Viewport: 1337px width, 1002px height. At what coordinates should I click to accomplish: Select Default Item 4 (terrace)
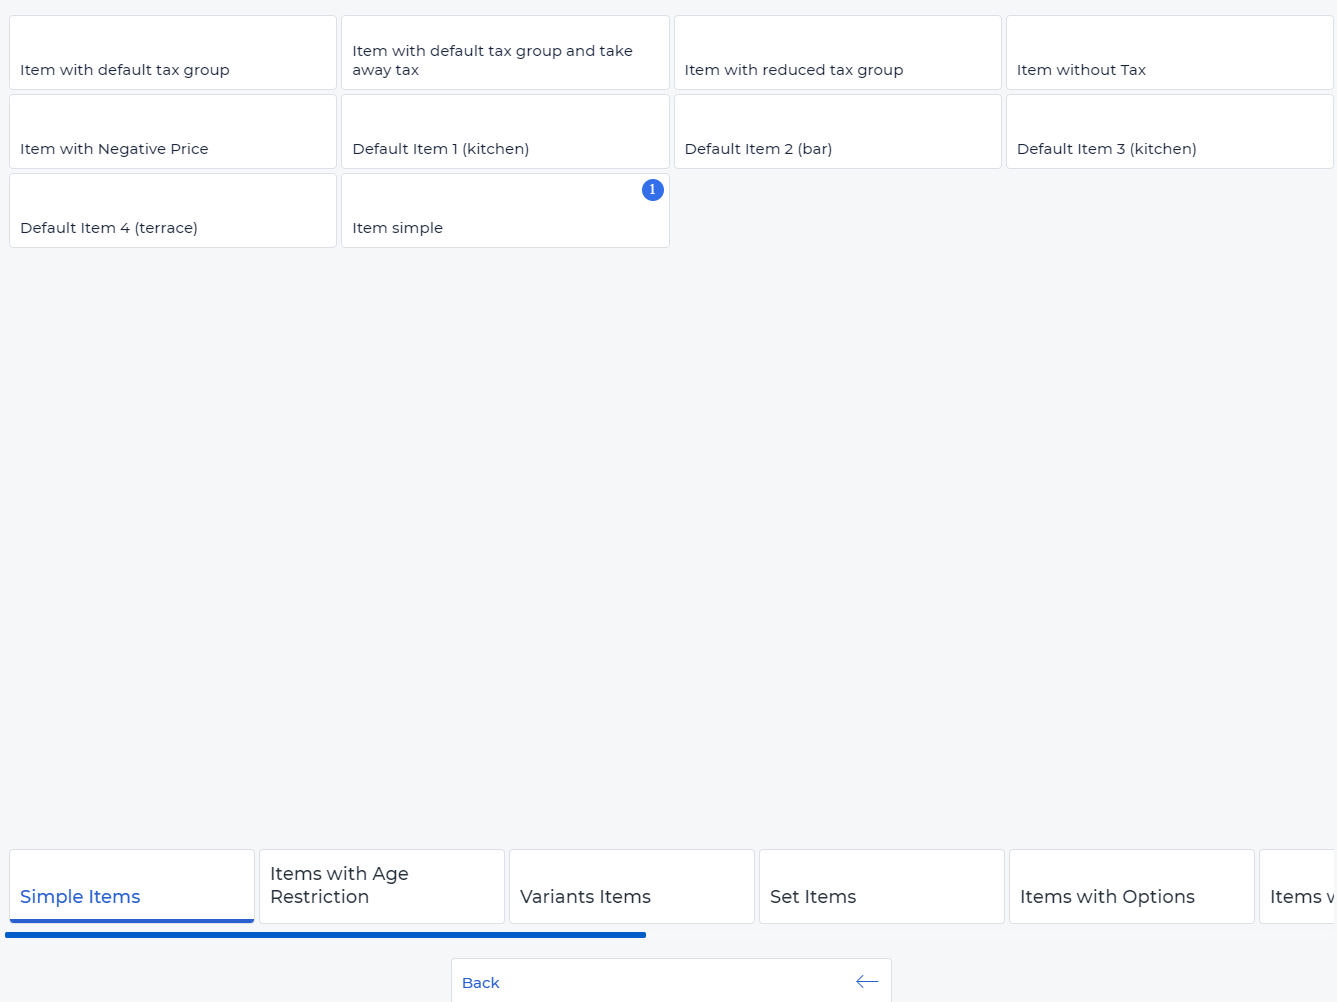tap(173, 211)
